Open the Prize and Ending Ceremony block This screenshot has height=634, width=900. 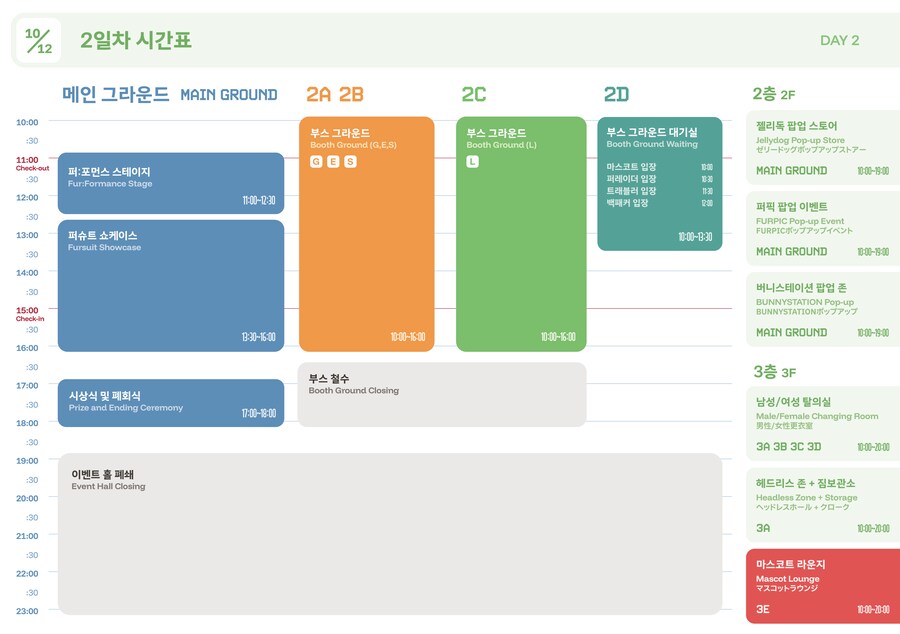click(171, 403)
